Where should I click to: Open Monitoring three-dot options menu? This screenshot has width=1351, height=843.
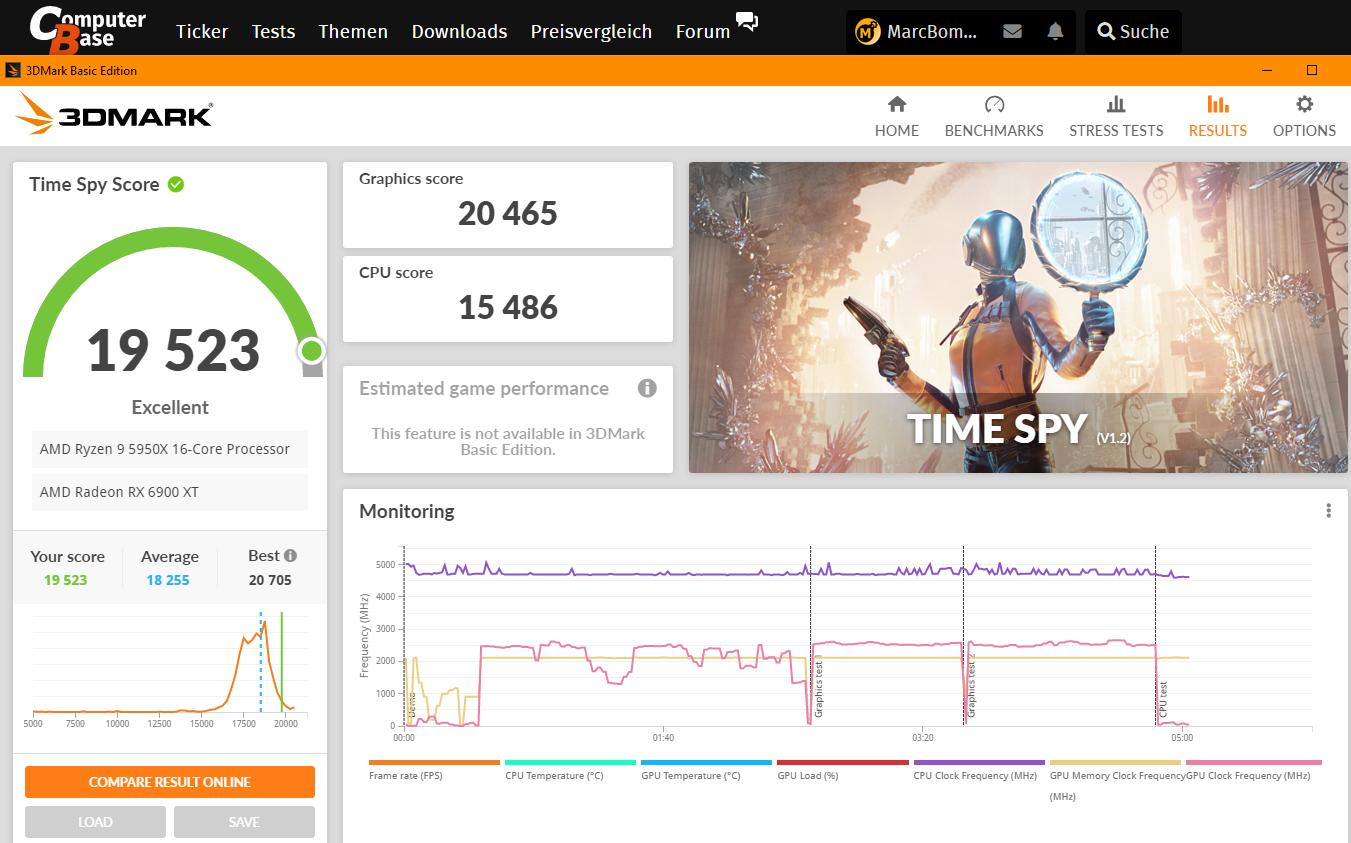point(1328,511)
